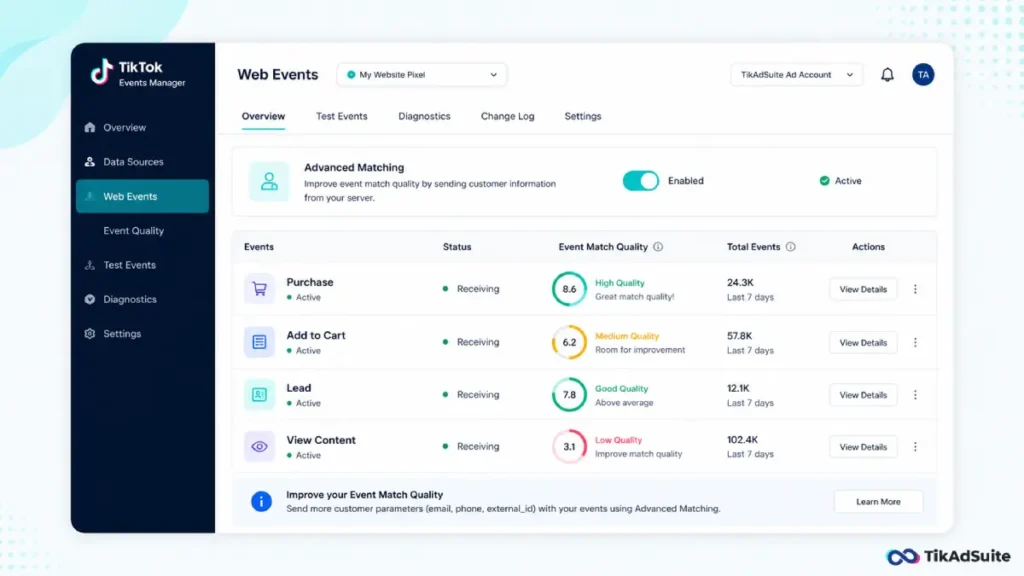Open the three-dot menu for Add to Cart

[x=915, y=342]
